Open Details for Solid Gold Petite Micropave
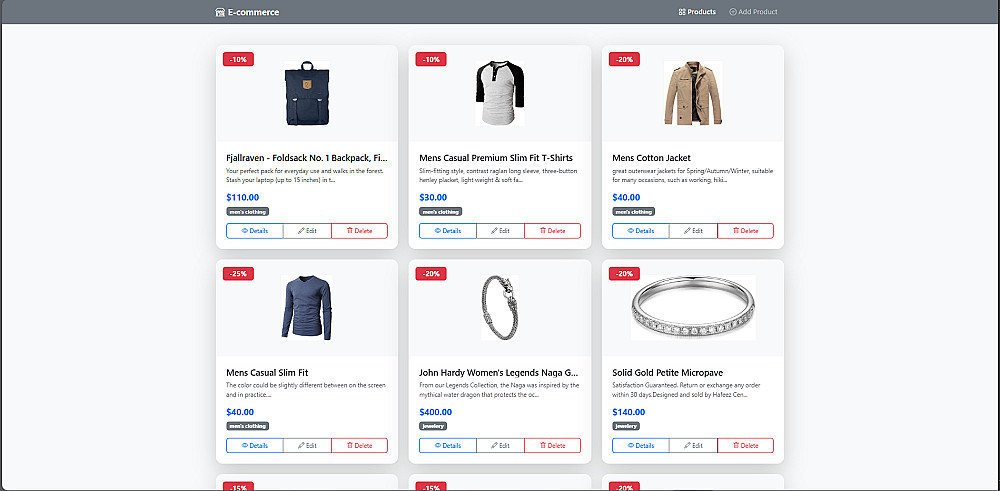The image size is (1000, 491). click(640, 446)
